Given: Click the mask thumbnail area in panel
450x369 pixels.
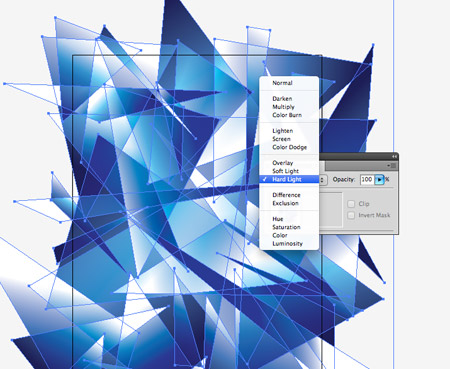Looking at the screenshot, I should (x=330, y=210).
